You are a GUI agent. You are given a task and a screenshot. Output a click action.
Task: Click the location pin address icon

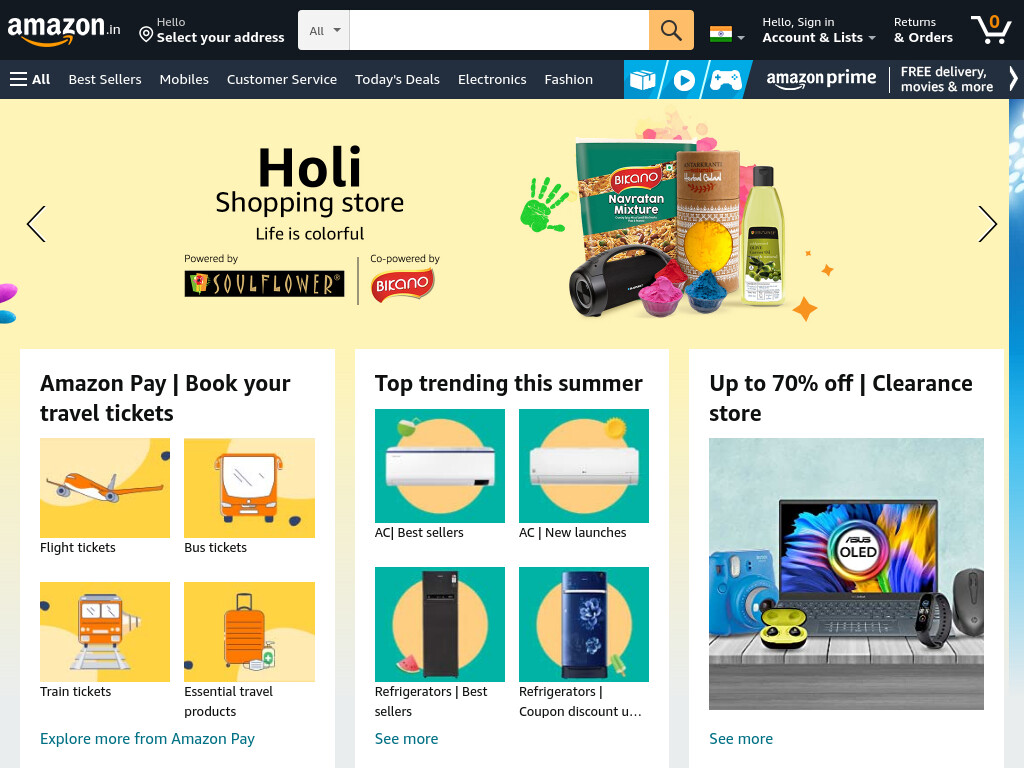click(146, 34)
